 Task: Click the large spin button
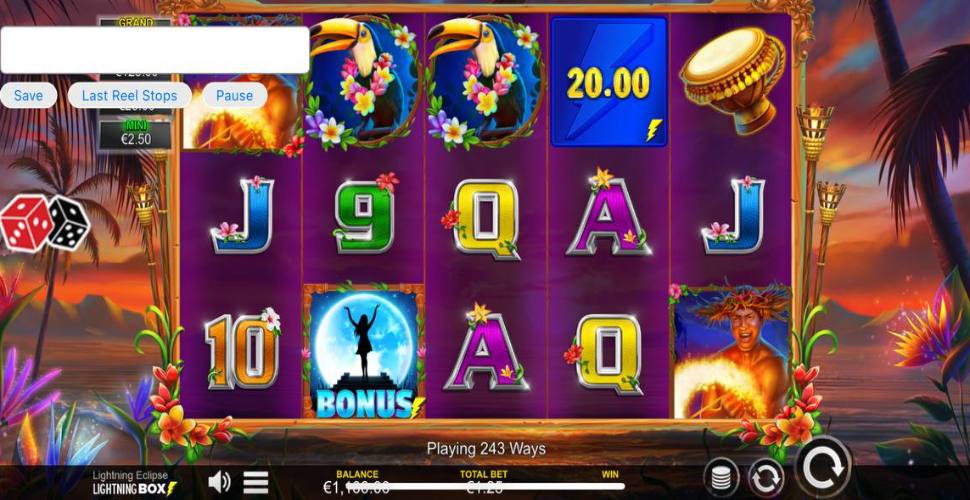click(823, 468)
